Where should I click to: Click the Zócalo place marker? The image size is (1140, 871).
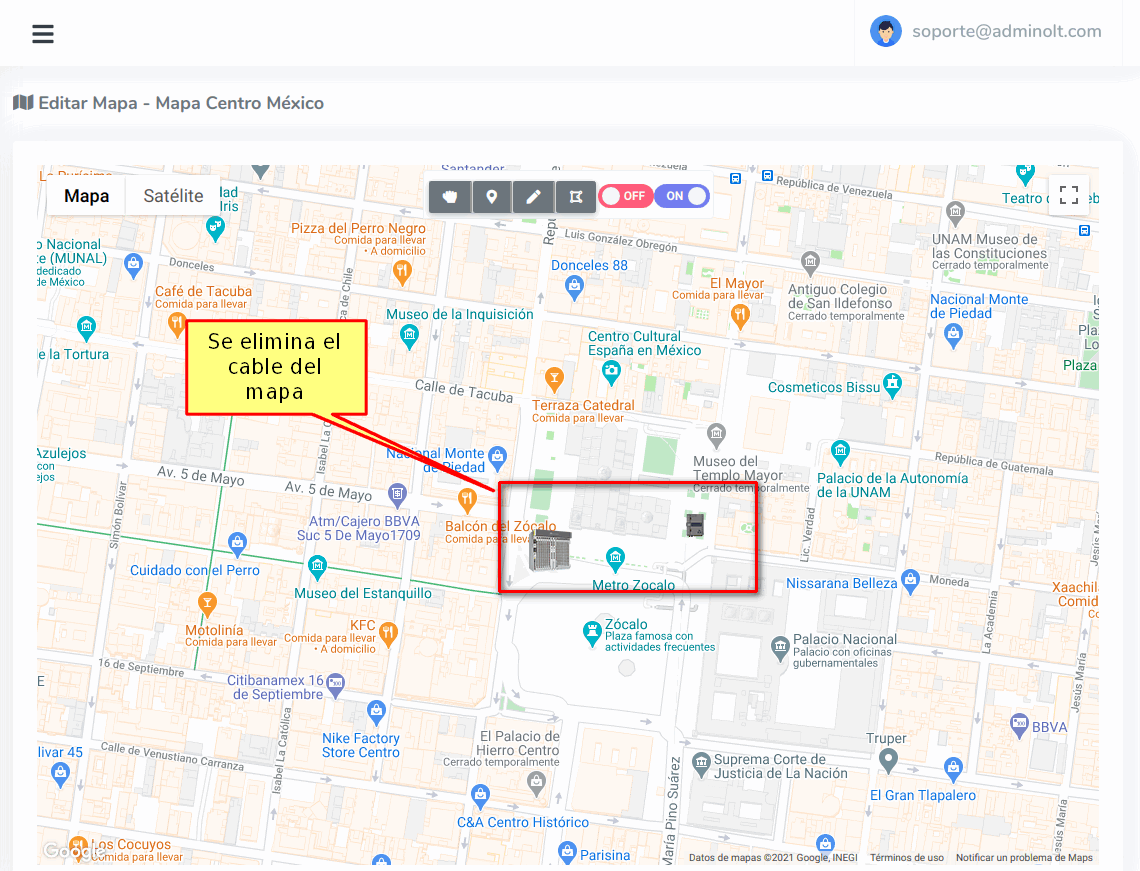[x=593, y=632]
